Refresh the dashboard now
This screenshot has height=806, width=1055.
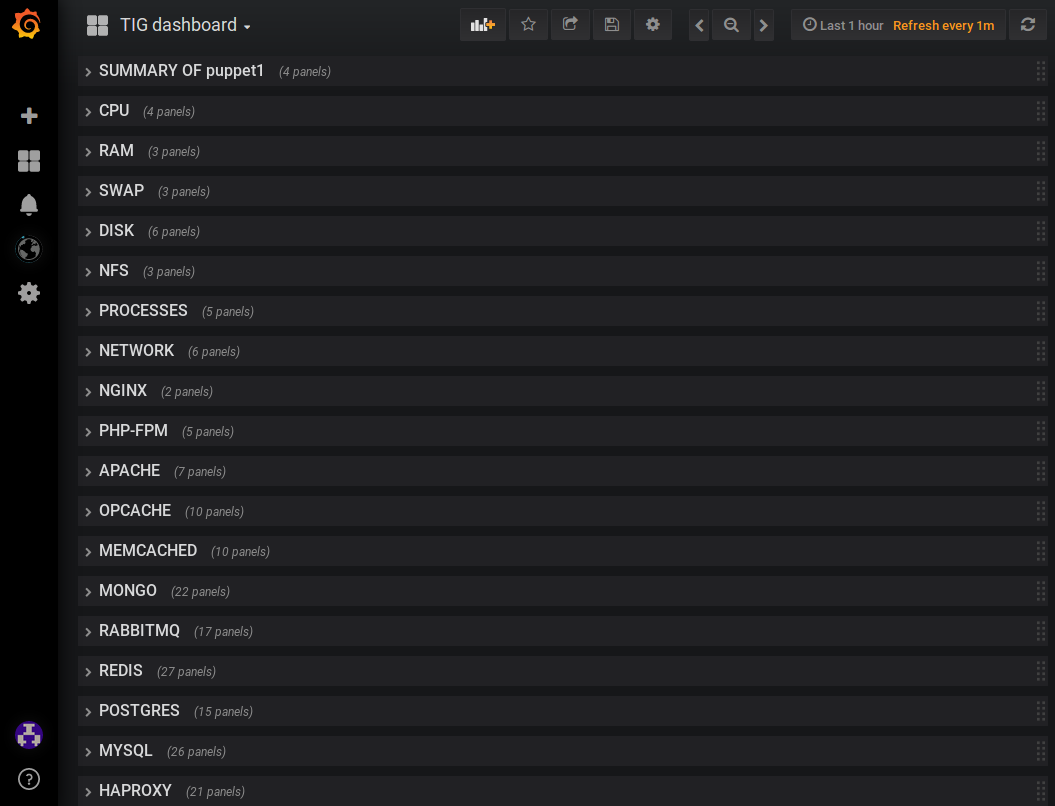tap(1027, 25)
